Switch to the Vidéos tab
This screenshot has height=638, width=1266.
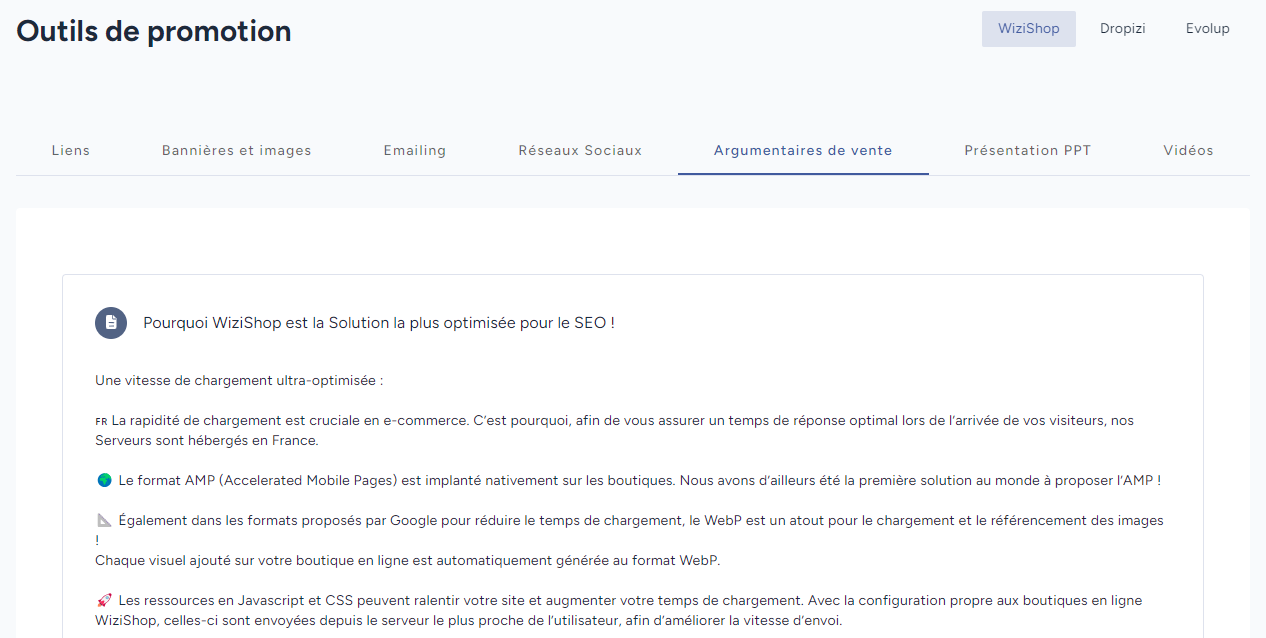pos(1188,150)
